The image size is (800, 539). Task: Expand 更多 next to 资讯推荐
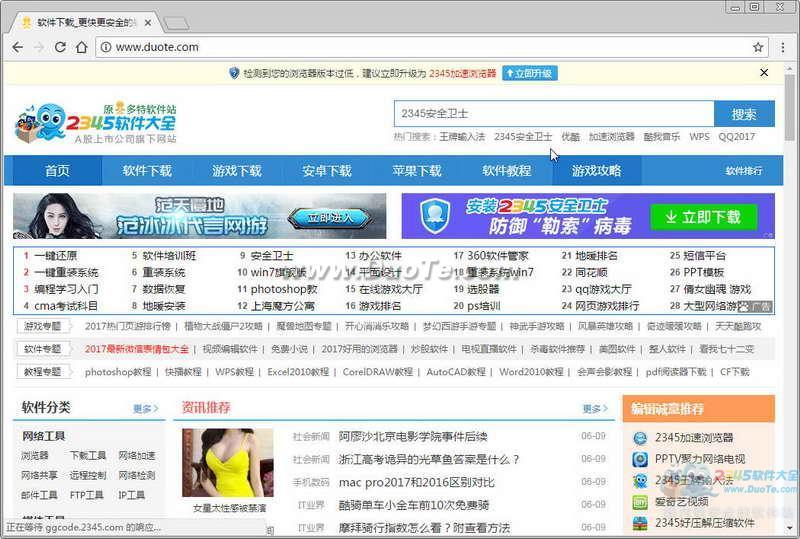[x=595, y=409]
